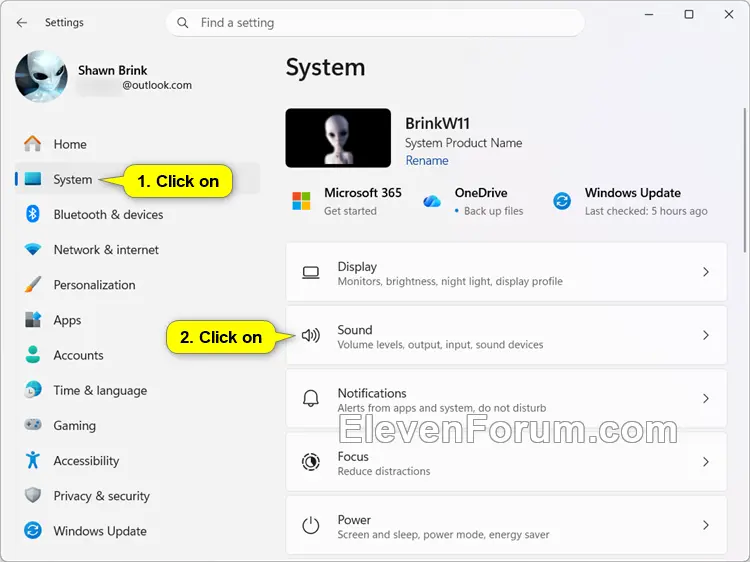Click the vertical scrollbar on right
The width and height of the screenshot is (750, 562).
pos(744,180)
